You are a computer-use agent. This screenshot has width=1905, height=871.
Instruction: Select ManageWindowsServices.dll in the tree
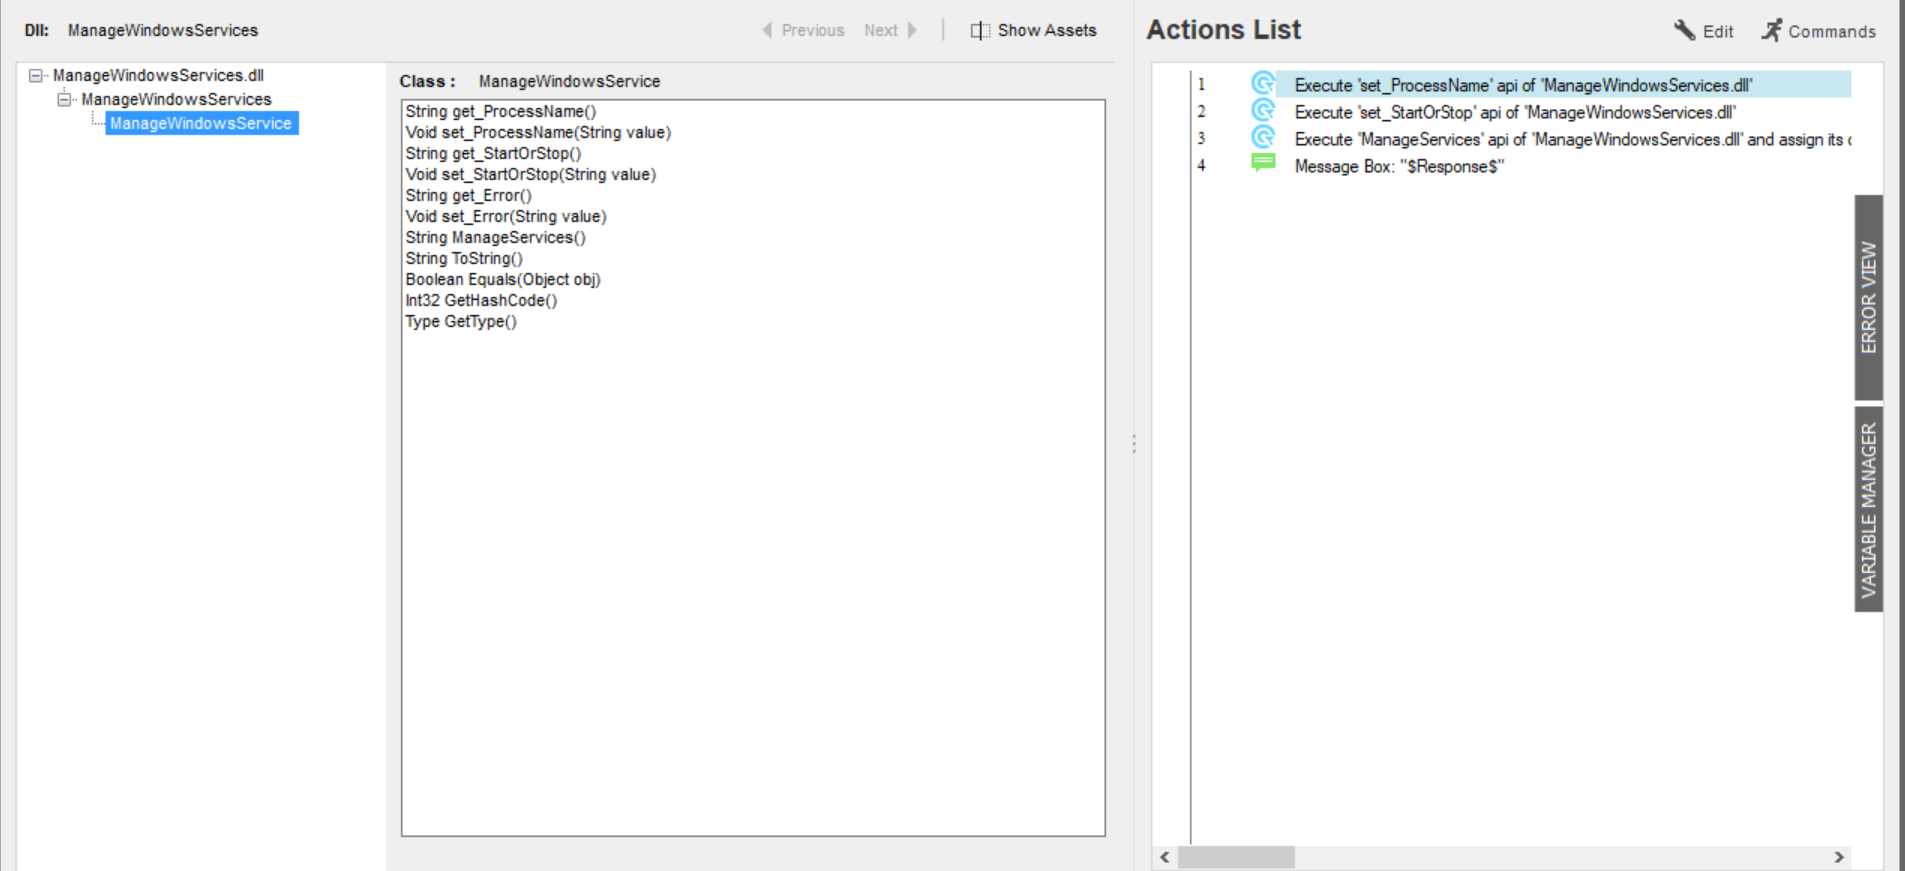pos(158,75)
